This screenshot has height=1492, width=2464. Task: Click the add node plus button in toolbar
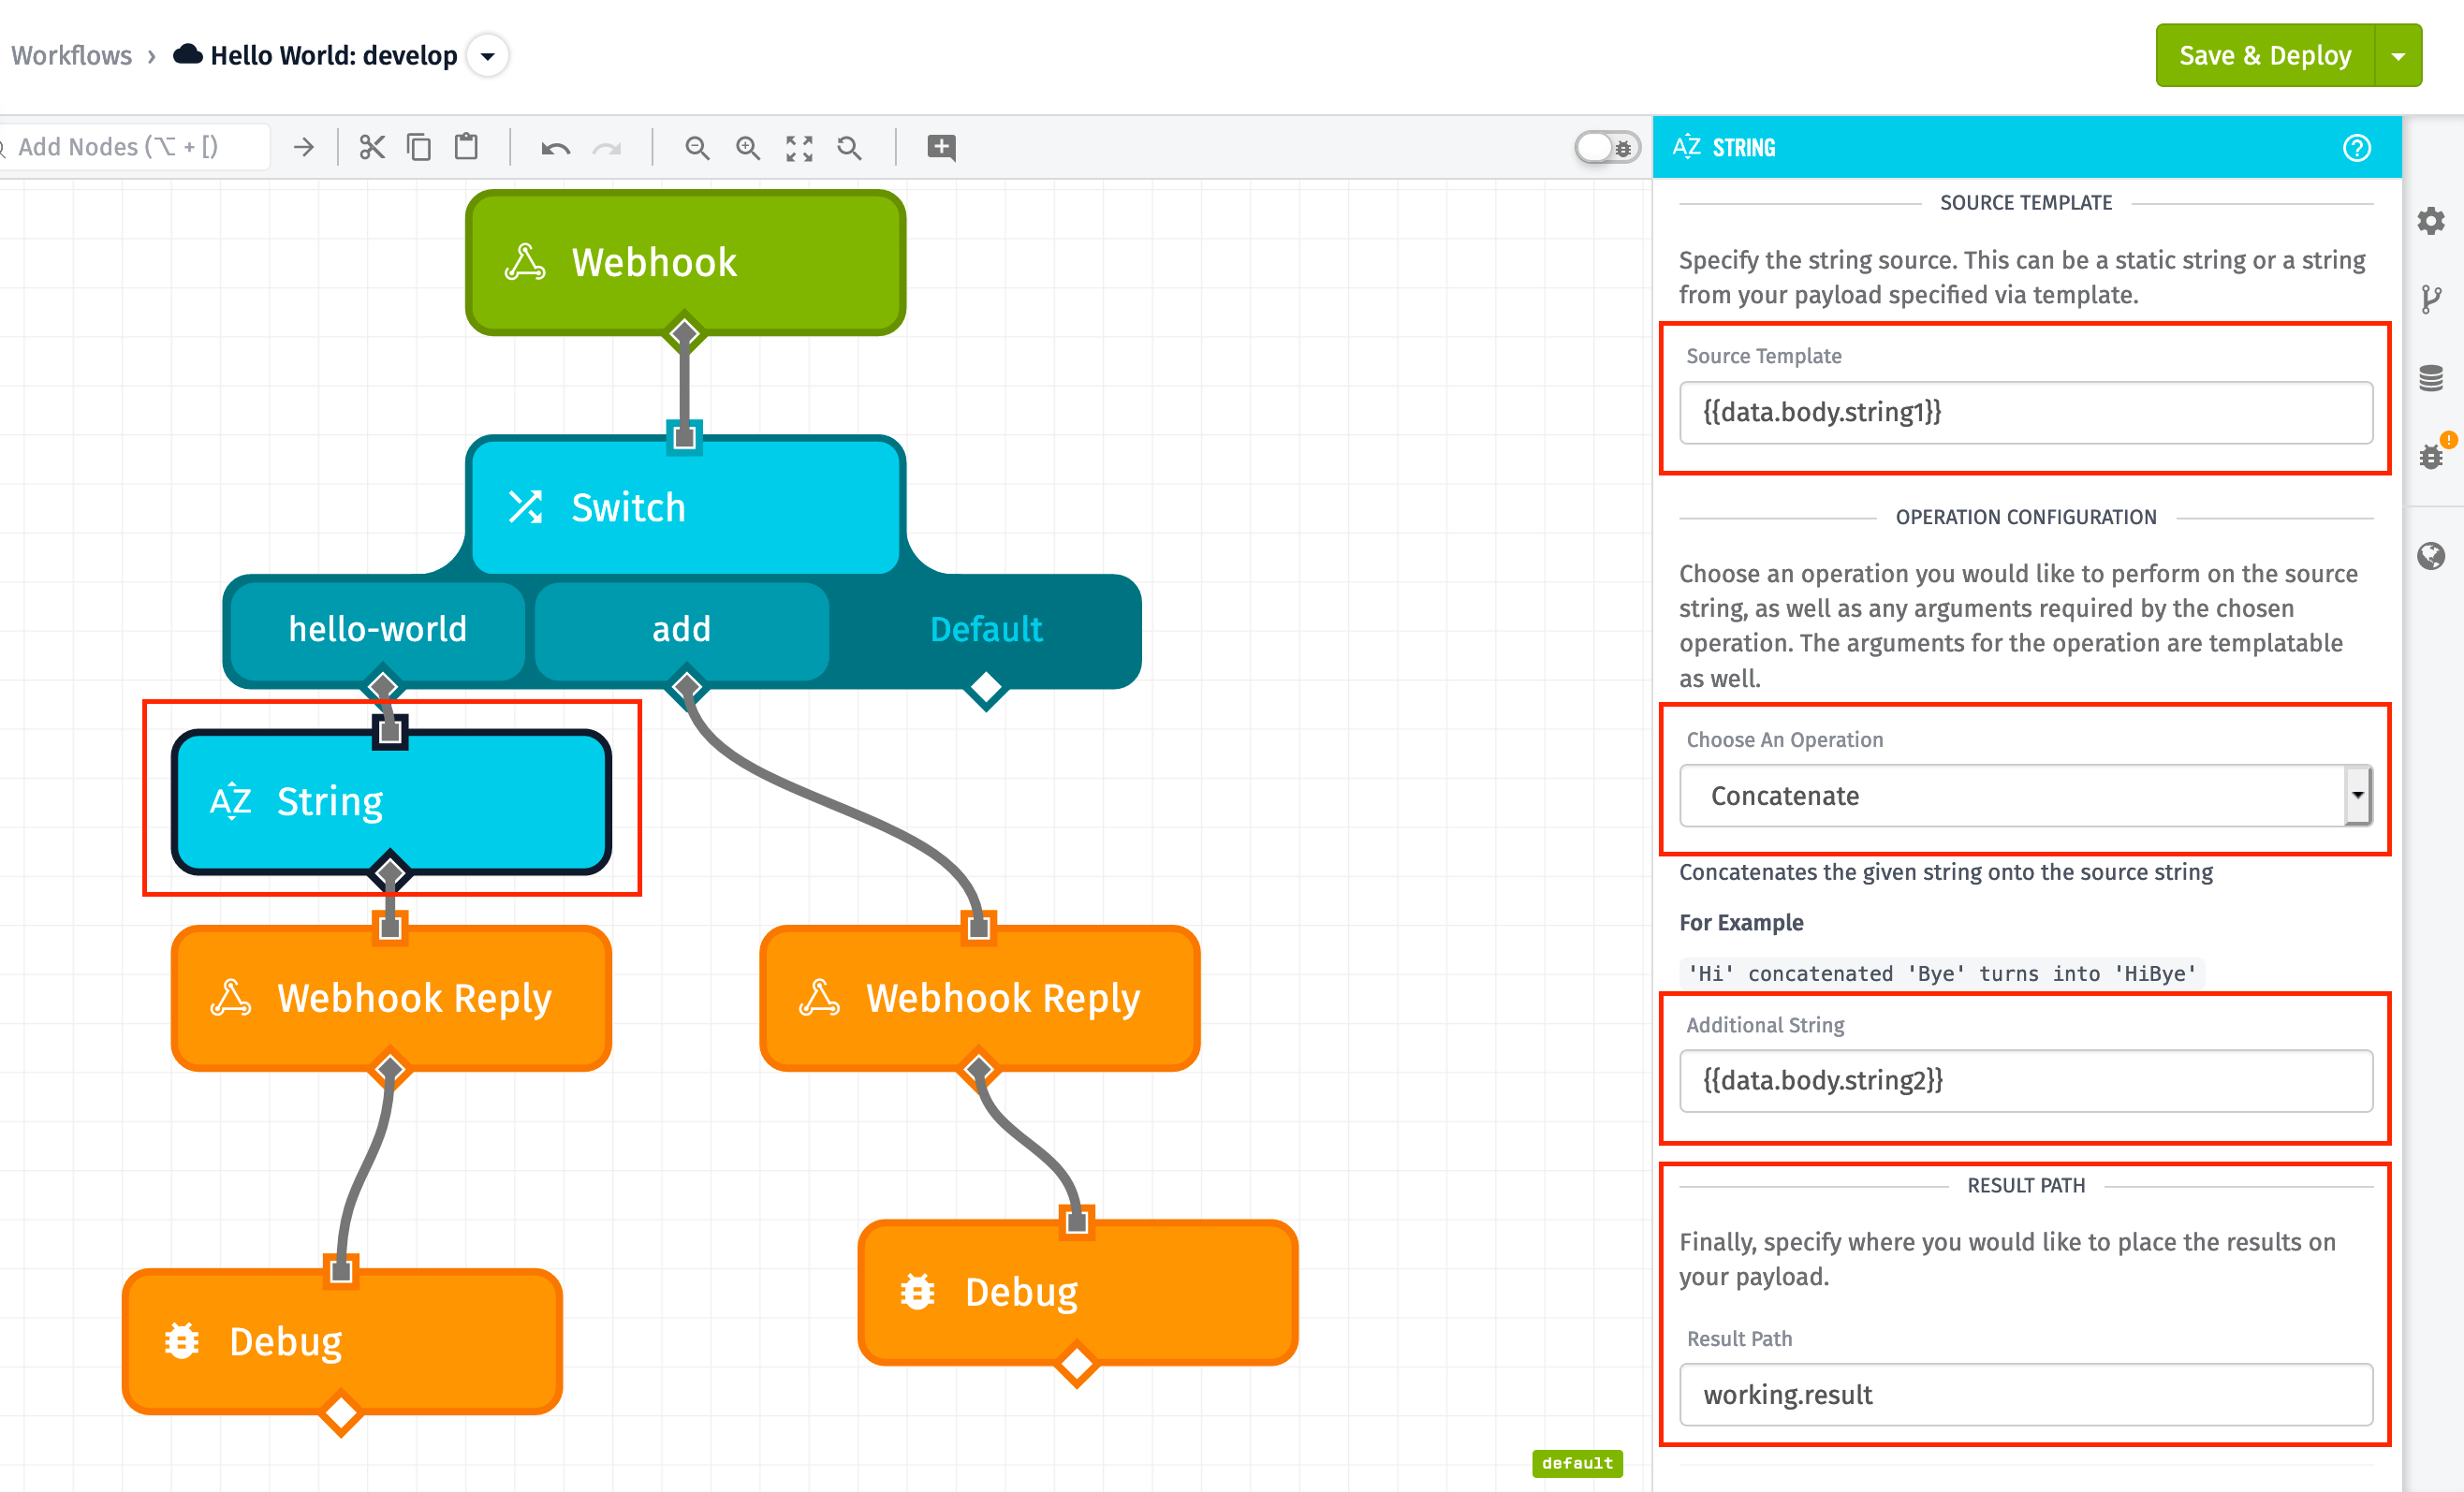pyautogui.click(x=942, y=146)
